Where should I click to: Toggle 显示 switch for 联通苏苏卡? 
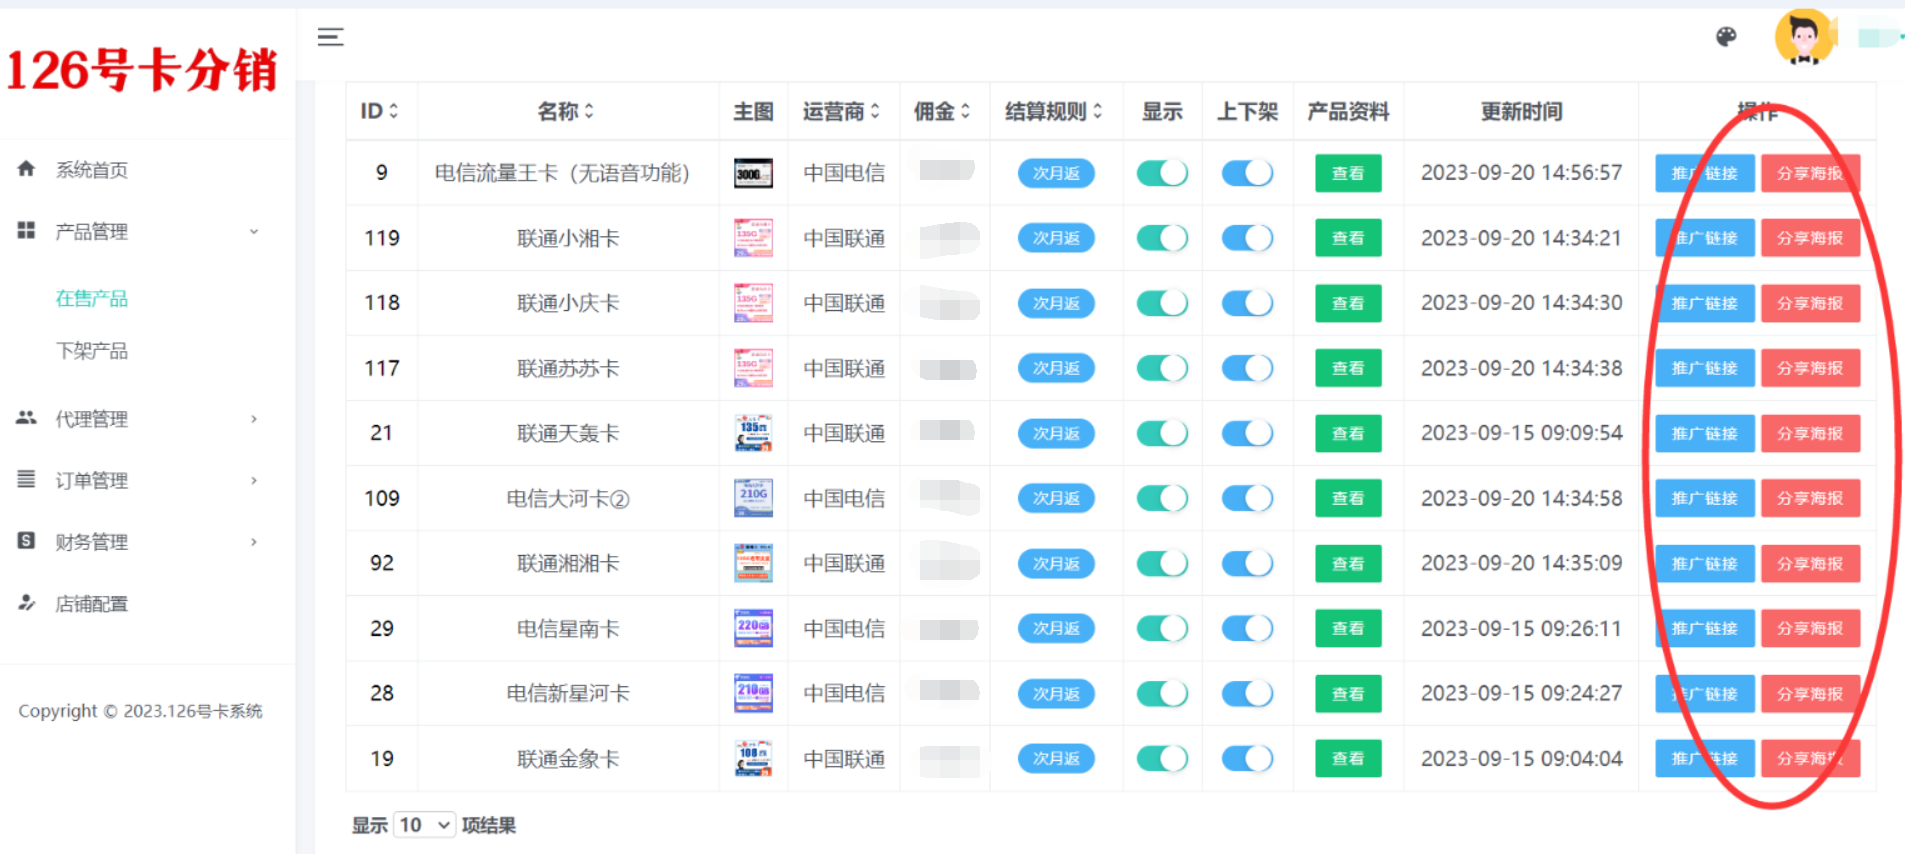point(1162,368)
